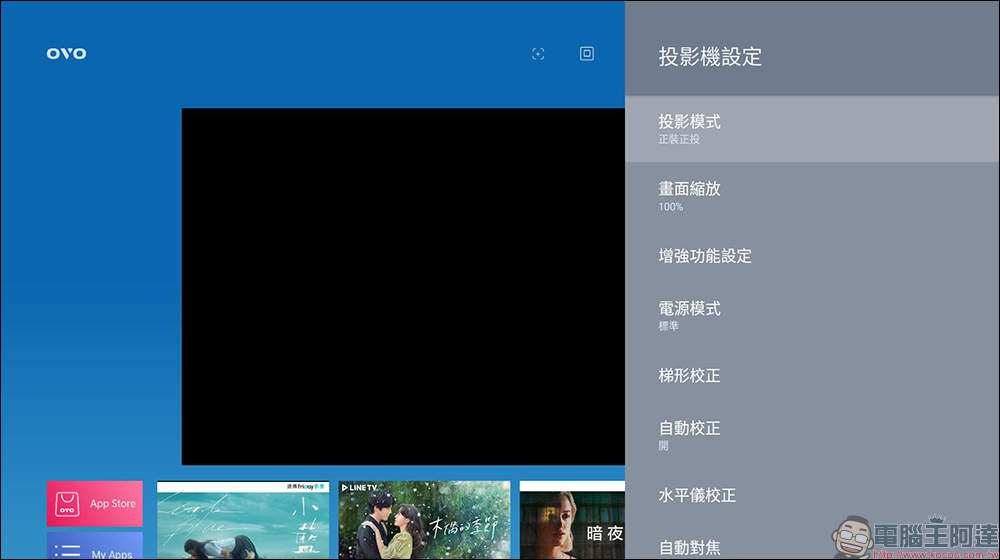Click the black video preview area
The image size is (1000, 560).
click(403, 286)
